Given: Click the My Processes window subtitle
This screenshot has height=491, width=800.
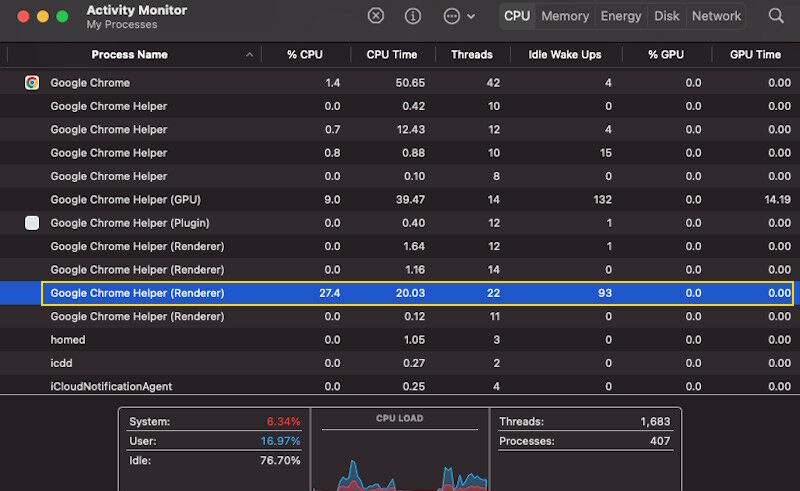Looking at the screenshot, I should coord(122,24).
